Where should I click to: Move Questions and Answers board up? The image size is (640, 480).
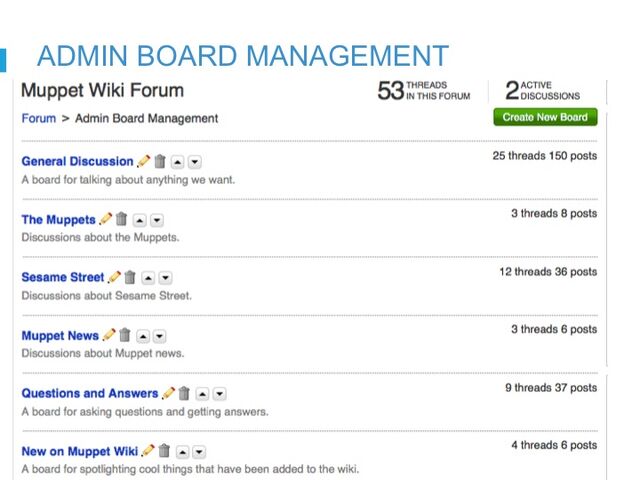point(202,394)
